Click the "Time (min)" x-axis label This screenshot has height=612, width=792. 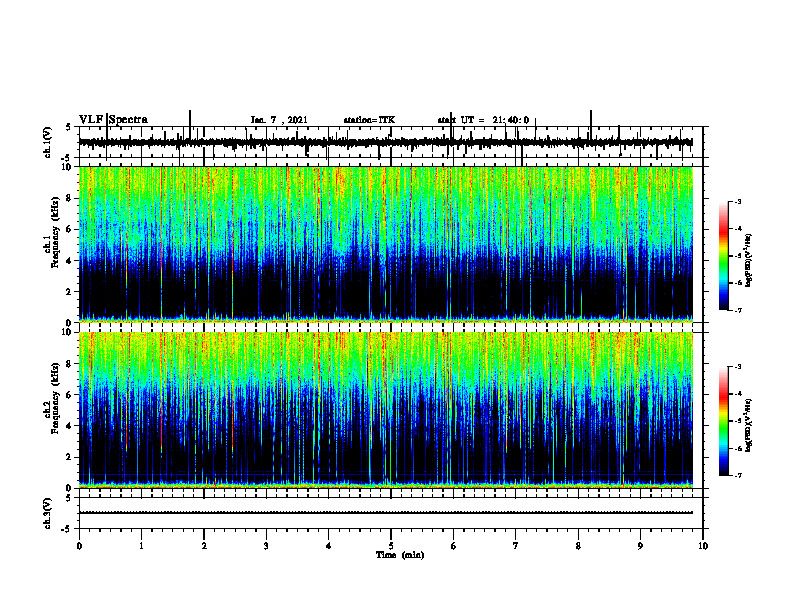click(400, 555)
